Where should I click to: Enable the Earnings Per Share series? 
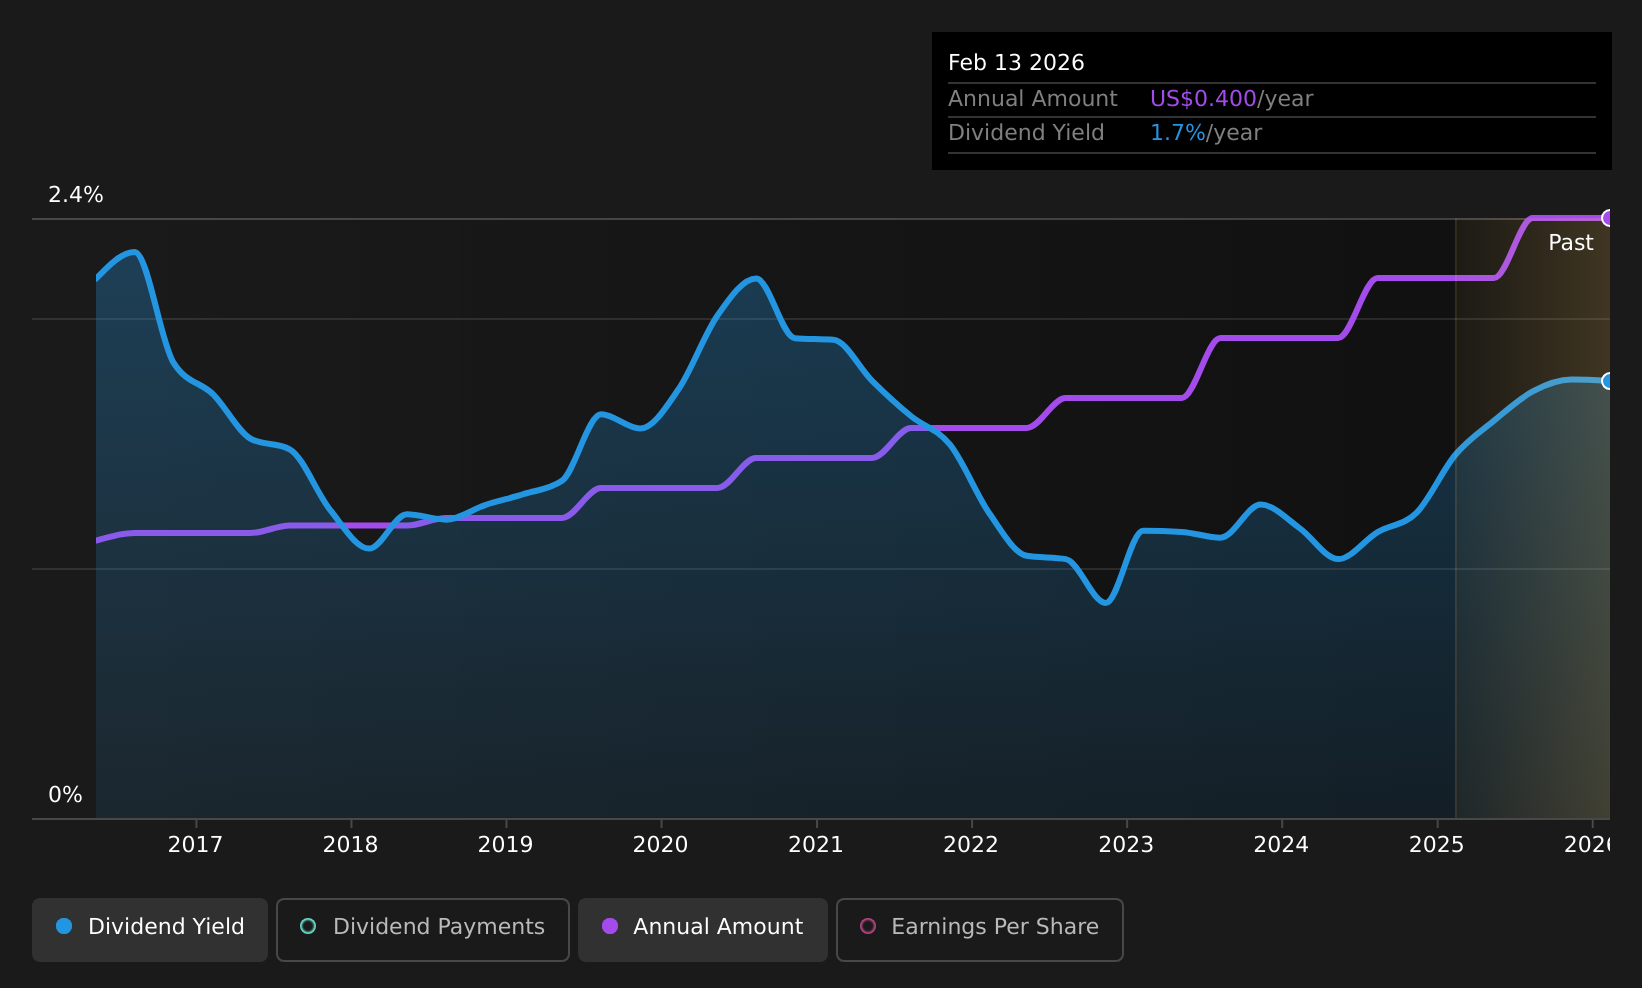click(980, 930)
